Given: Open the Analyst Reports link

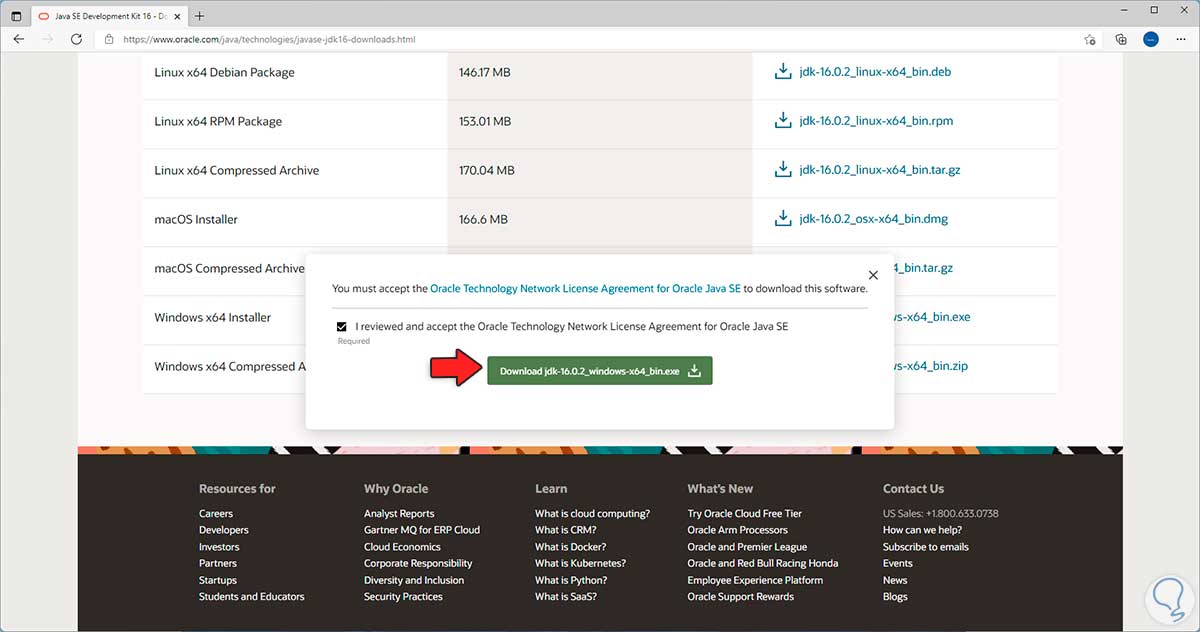Looking at the screenshot, I should coord(399,514).
